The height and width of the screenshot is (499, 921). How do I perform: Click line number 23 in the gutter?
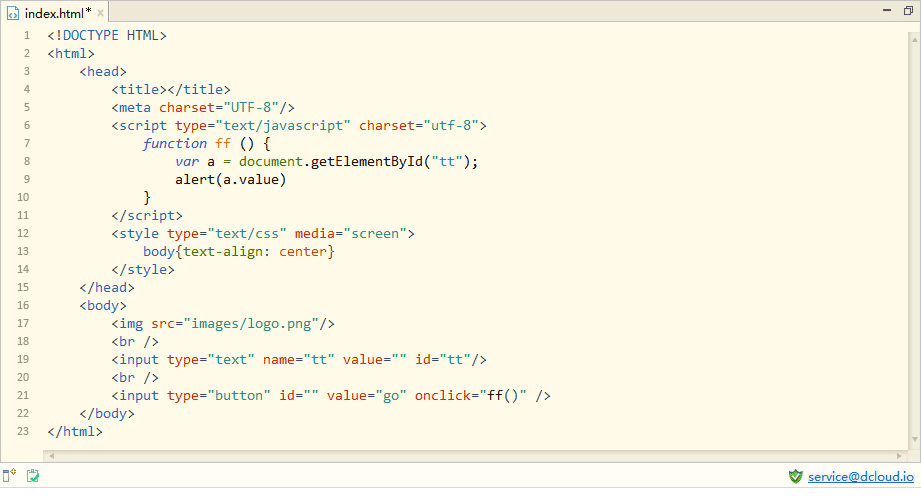point(23,431)
